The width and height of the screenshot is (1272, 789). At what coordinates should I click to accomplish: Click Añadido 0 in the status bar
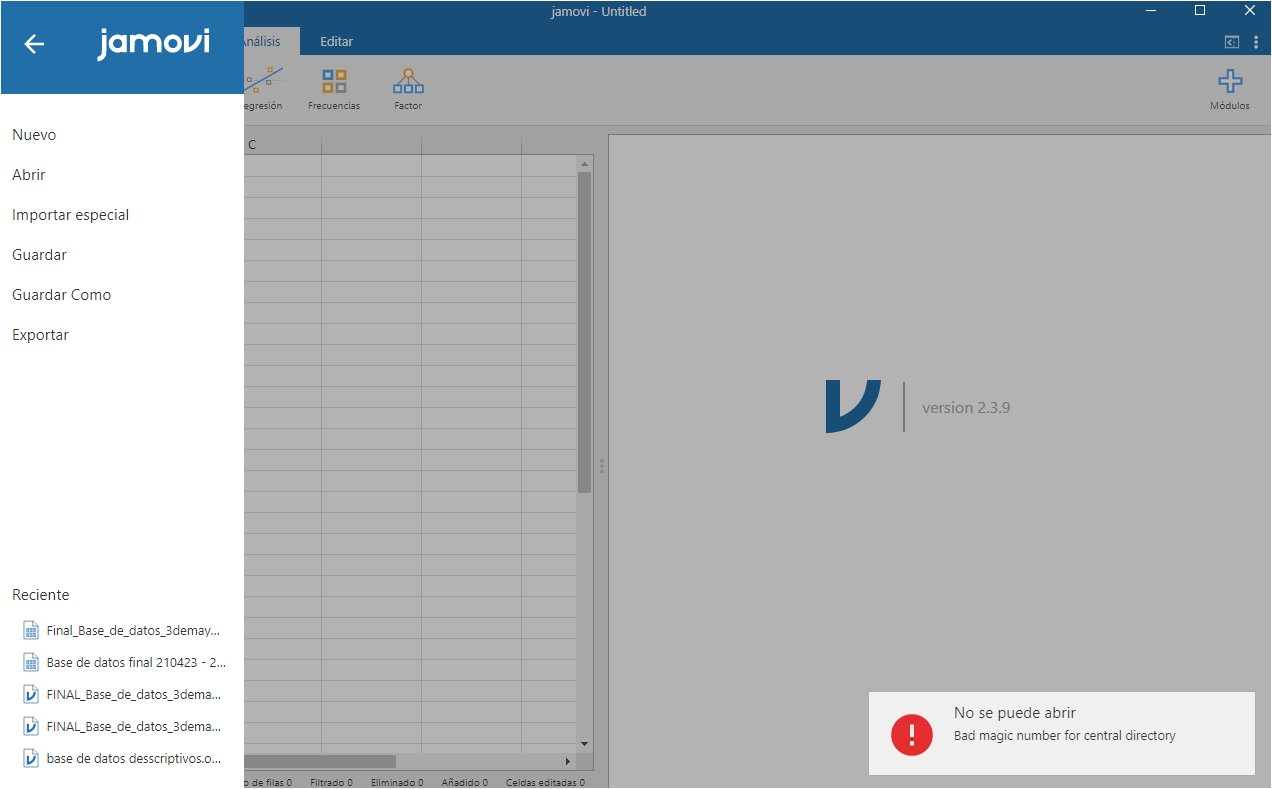point(465,783)
